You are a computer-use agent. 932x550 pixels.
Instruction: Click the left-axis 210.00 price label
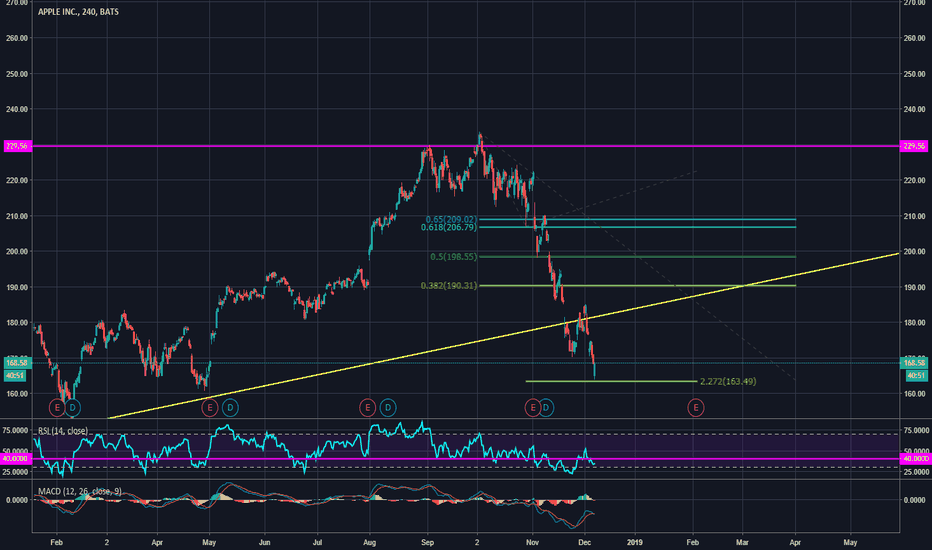click(x=16, y=216)
